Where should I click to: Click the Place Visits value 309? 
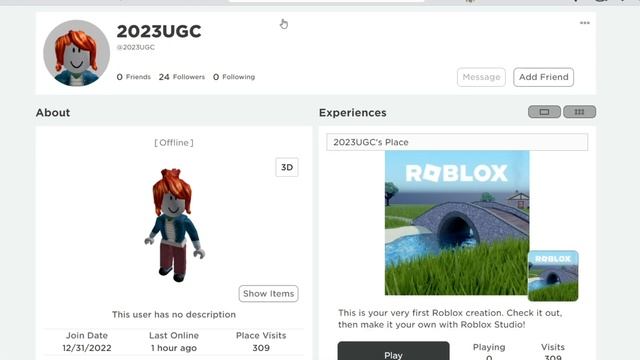[261, 348]
